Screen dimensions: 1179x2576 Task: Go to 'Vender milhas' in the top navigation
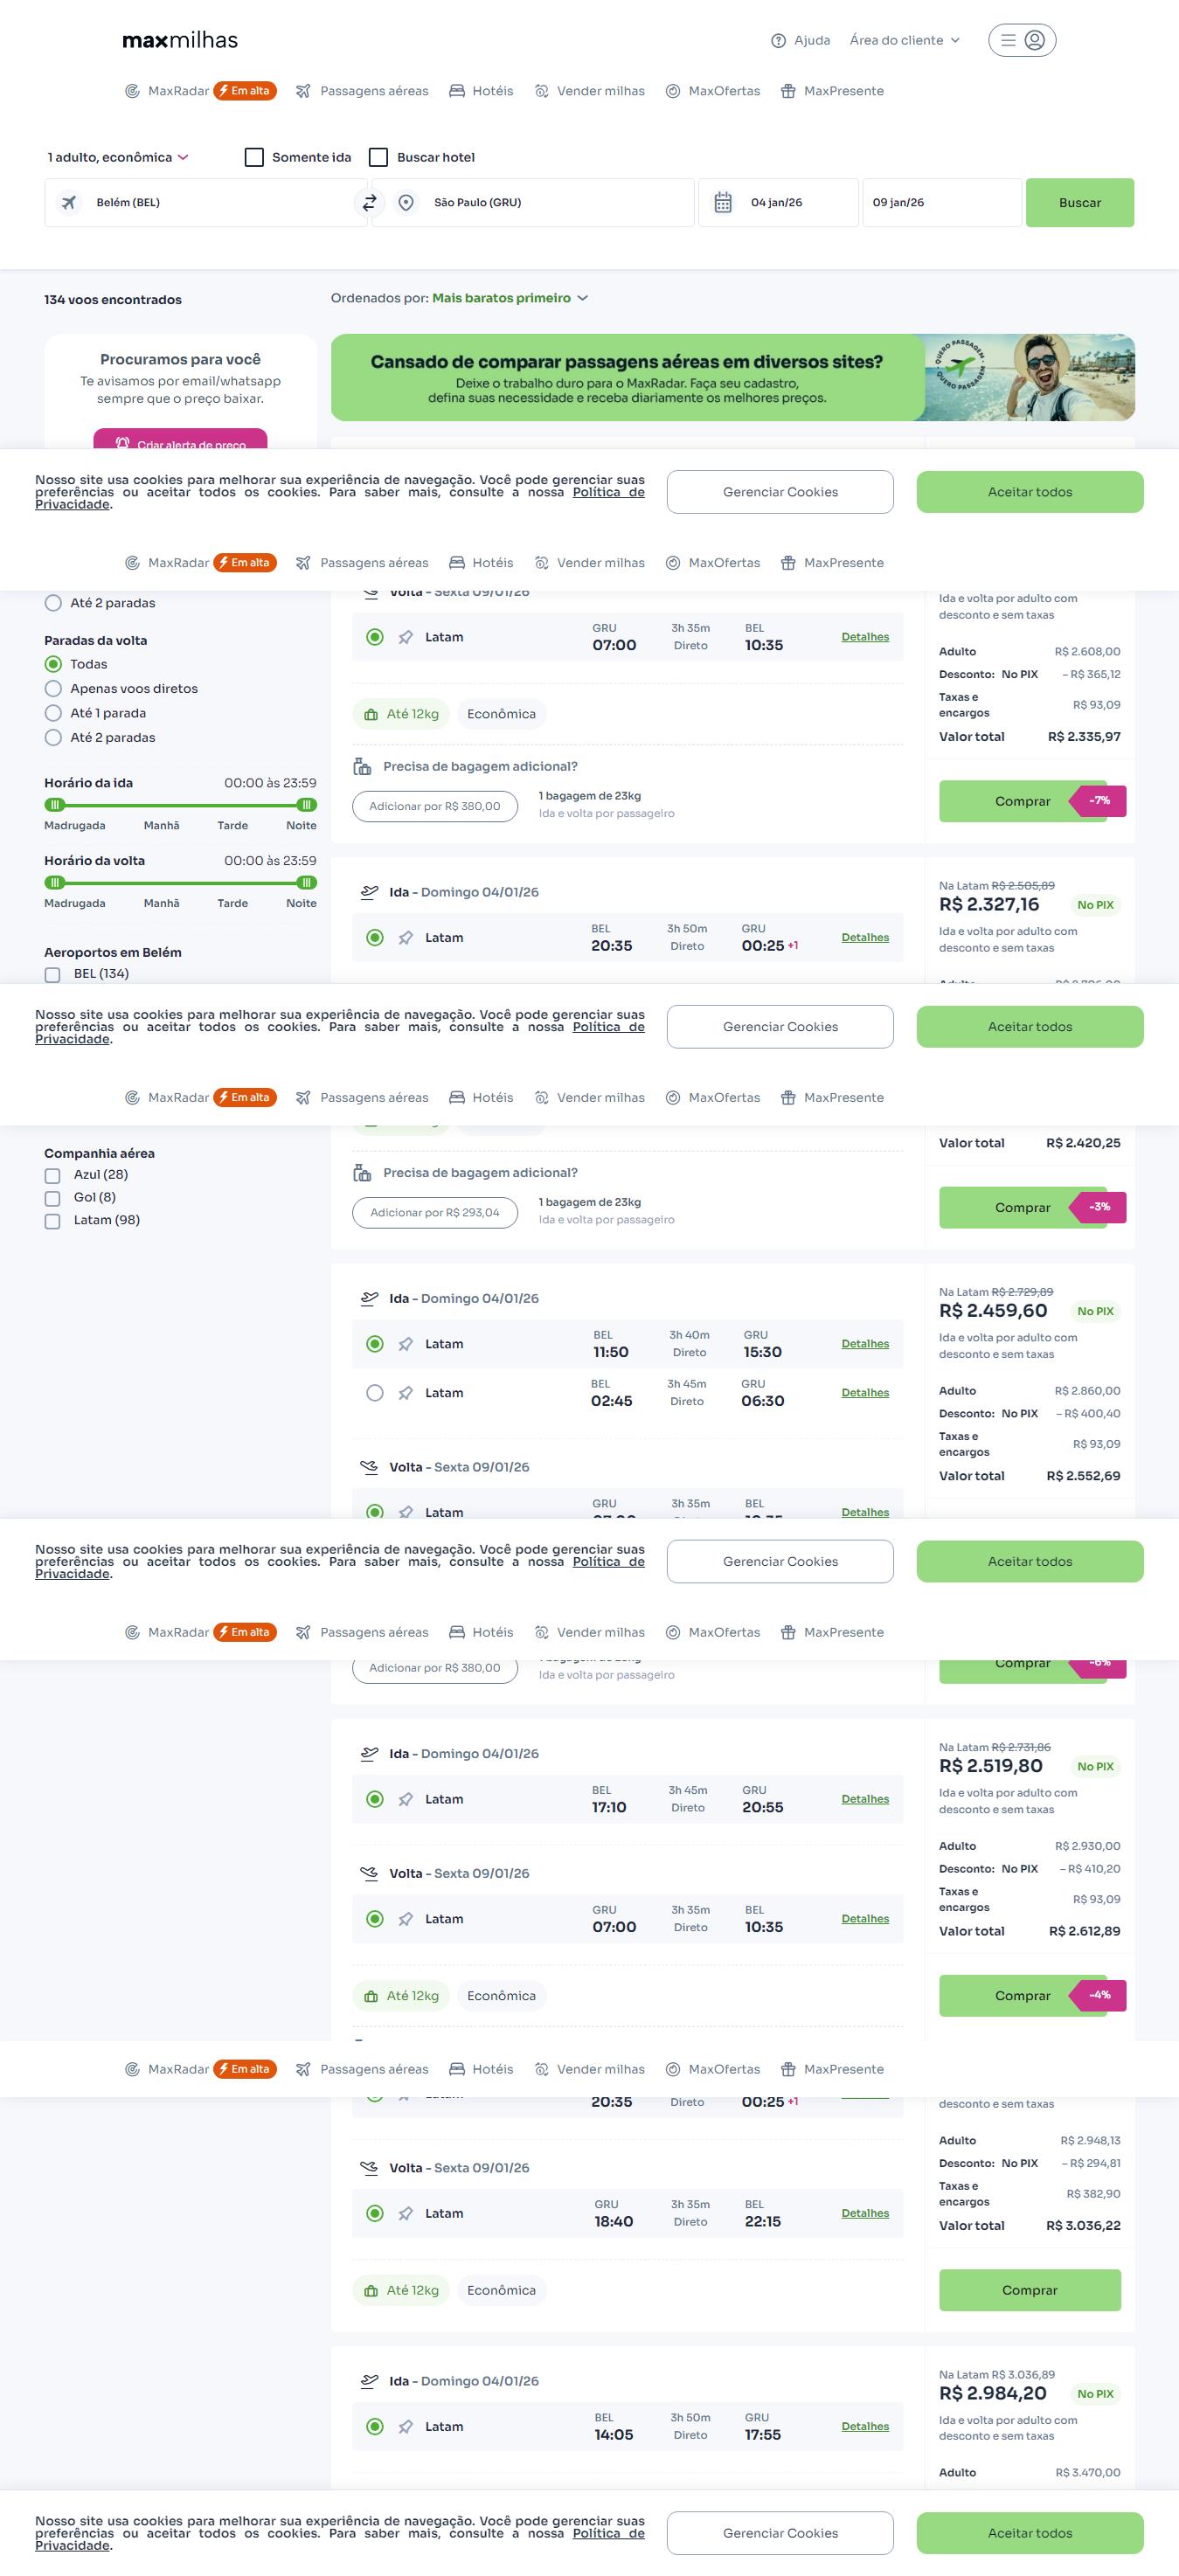point(590,91)
